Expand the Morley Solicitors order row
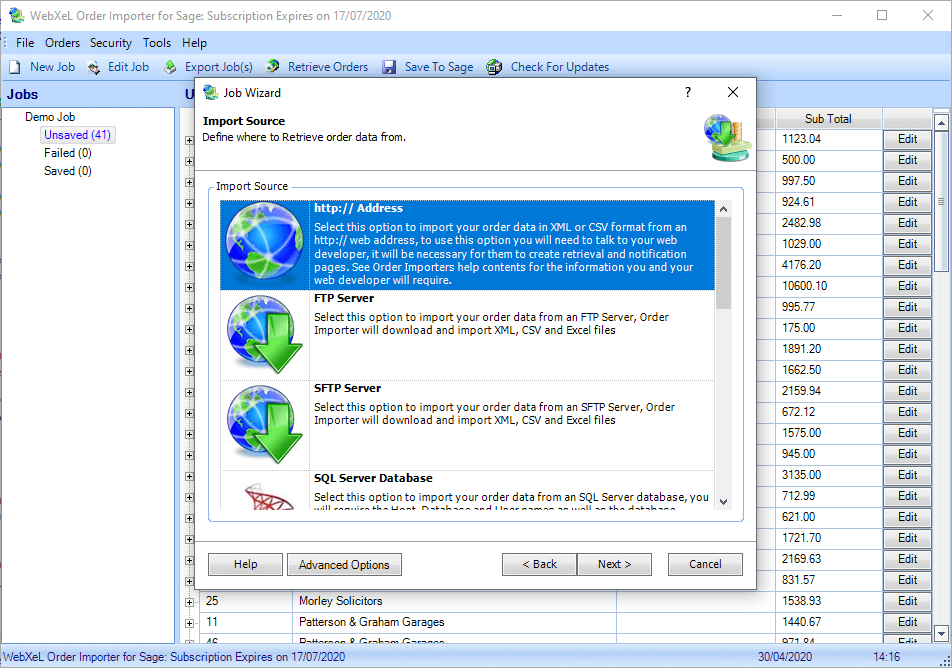Image resolution: width=952 pixels, height=668 pixels. (x=189, y=602)
